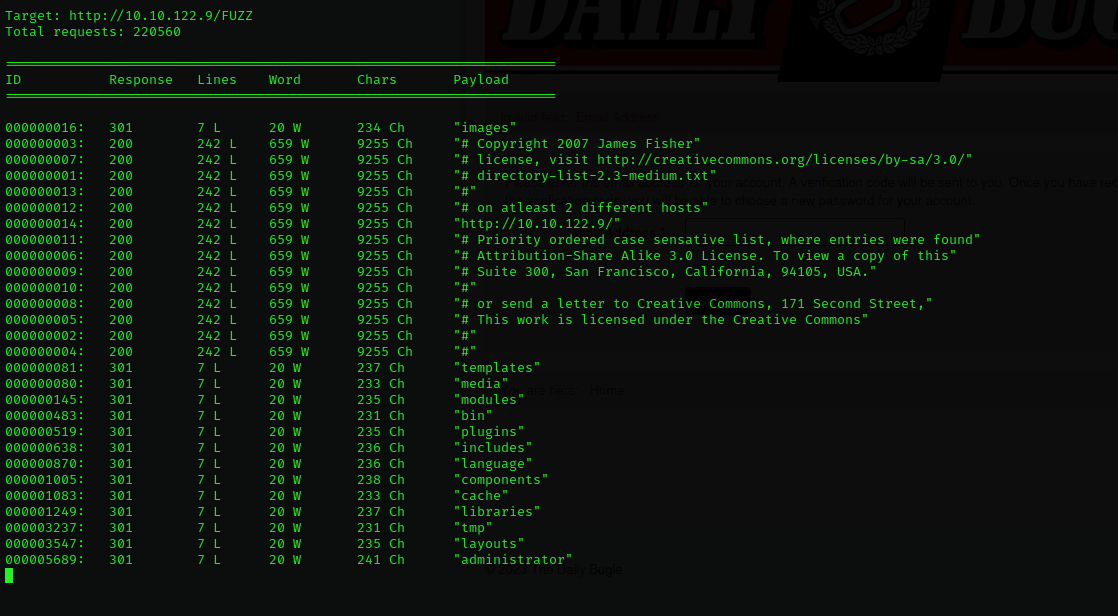Click the "libraries" payload result
The image size is (1118, 616).
[497, 512]
